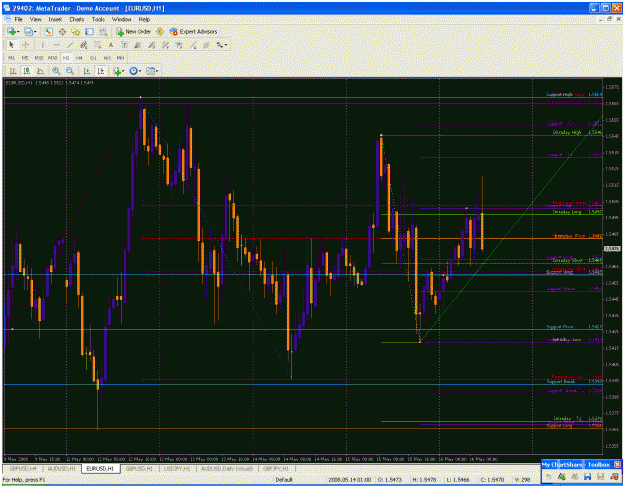Toggle Bar Chart display mode

[x=13, y=71]
